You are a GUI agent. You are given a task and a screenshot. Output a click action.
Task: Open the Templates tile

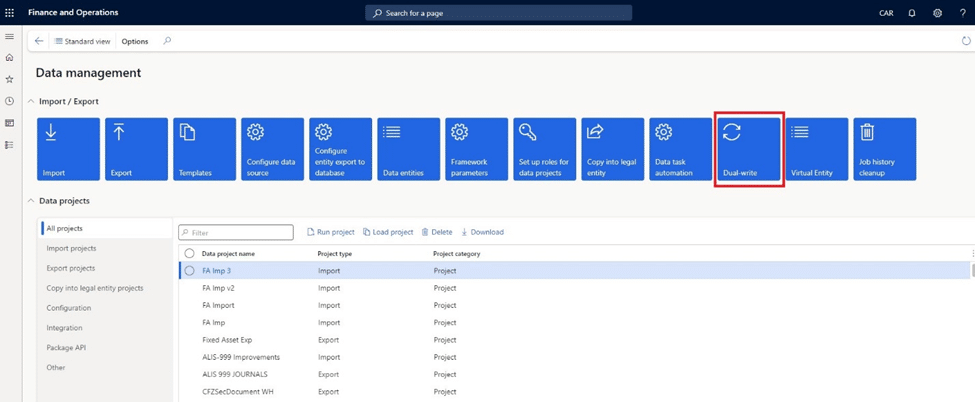205,149
